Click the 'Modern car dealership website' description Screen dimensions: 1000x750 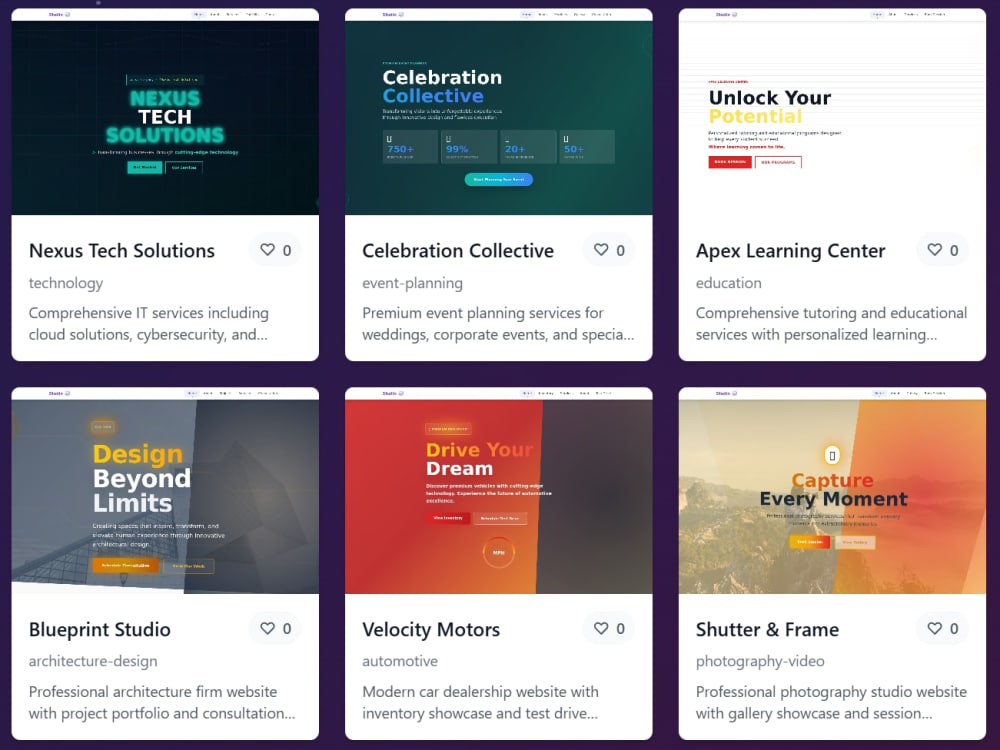click(480, 703)
